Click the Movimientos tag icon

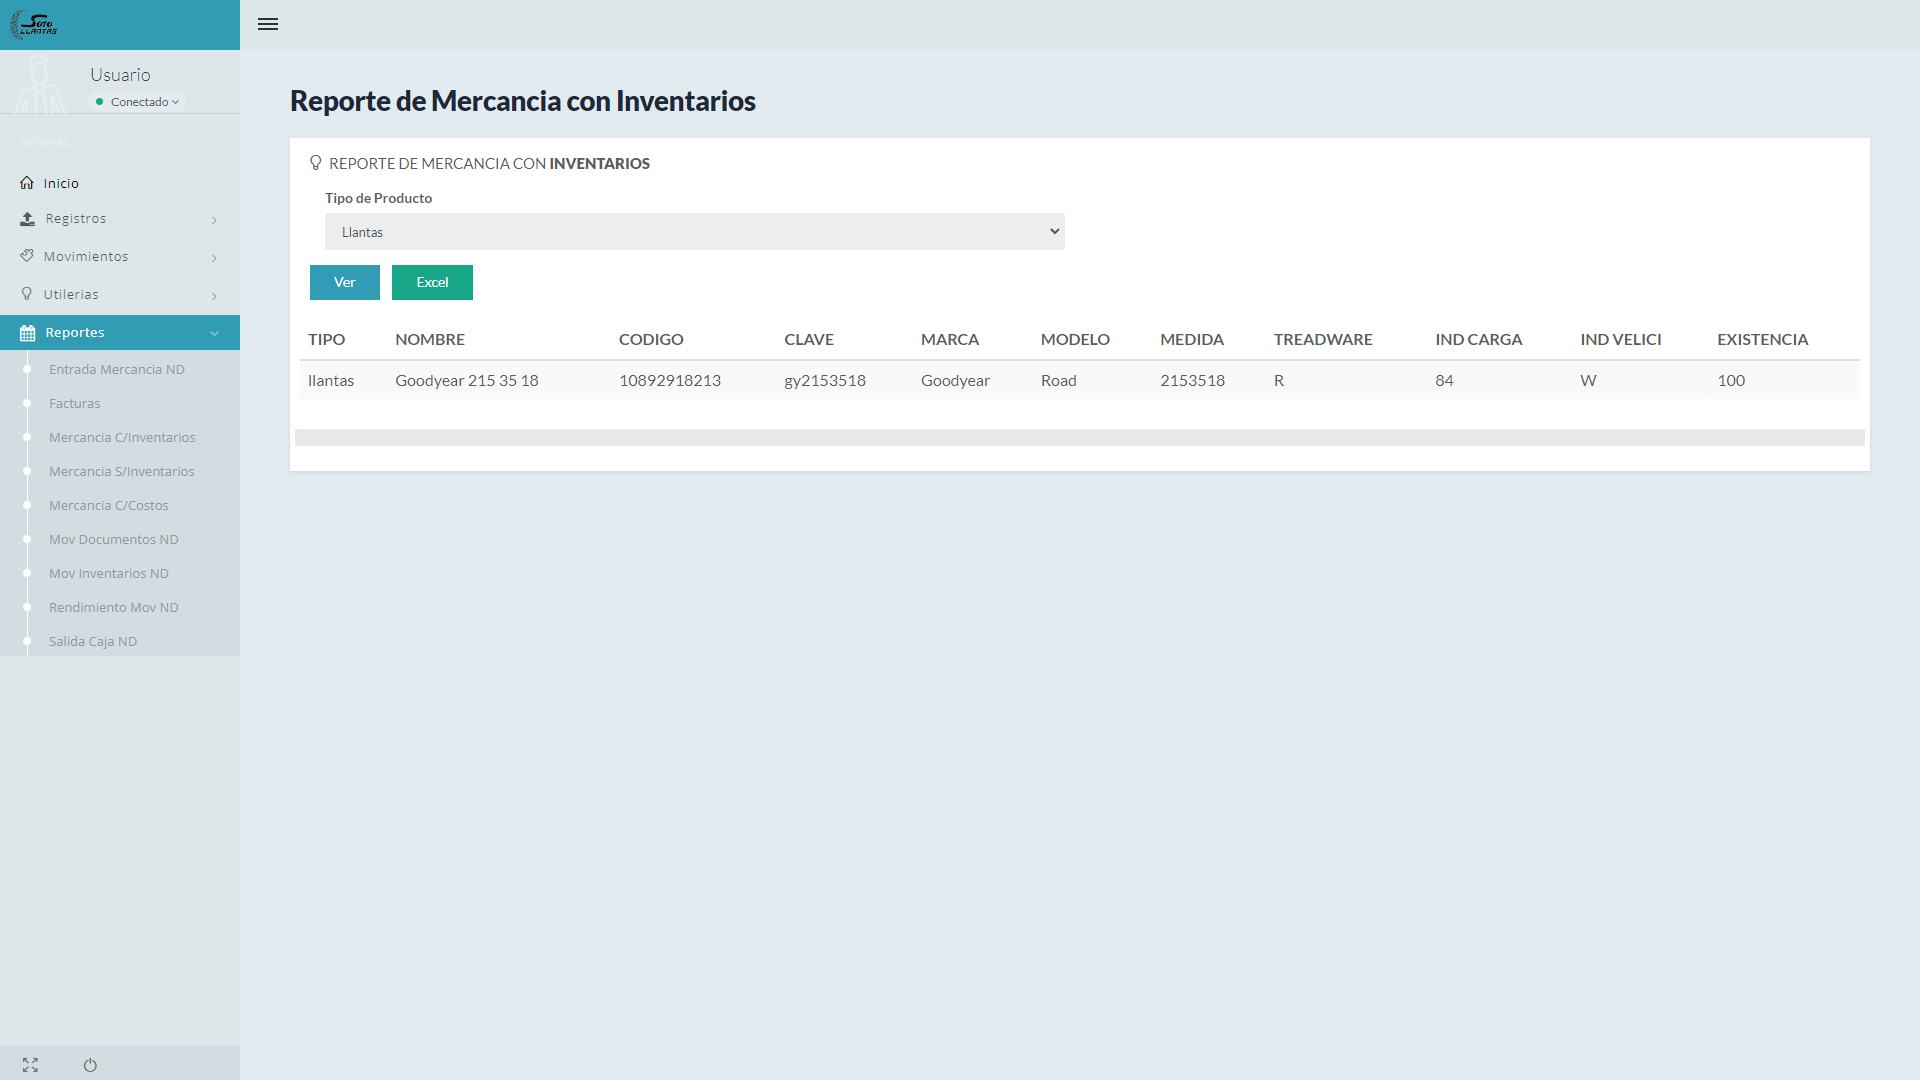point(27,256)
